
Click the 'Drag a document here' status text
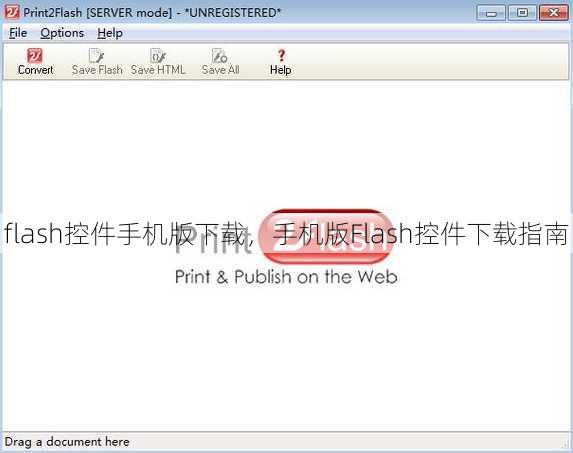(x=67, y=442)
